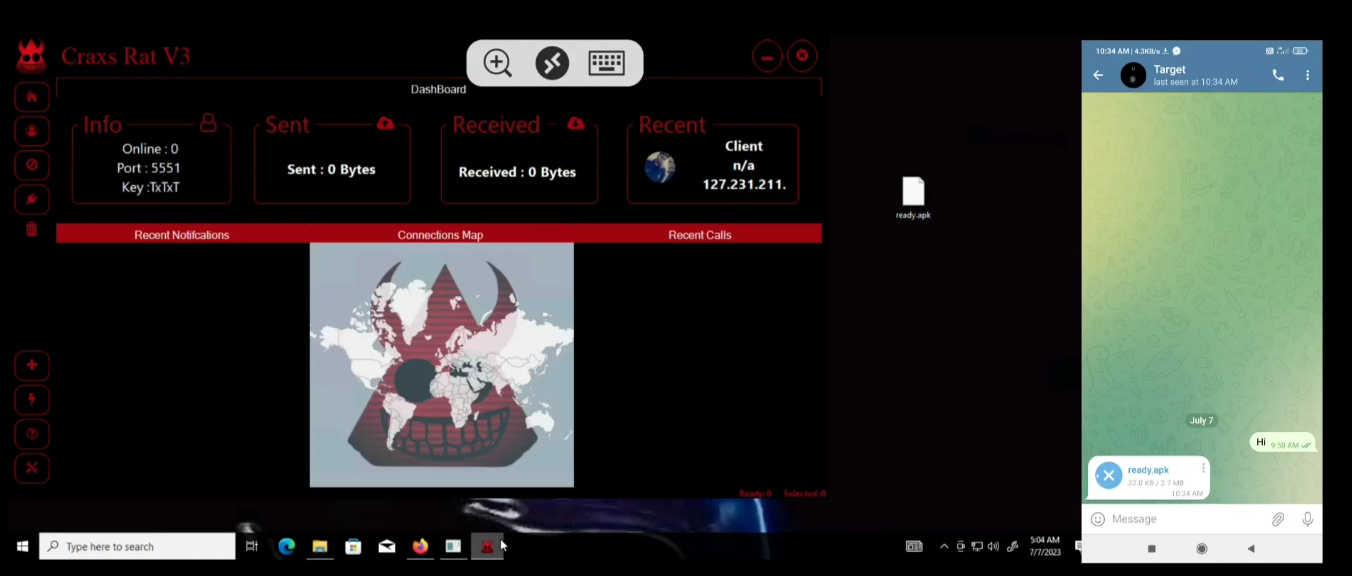Viewport: 1352px width, 576px height.
Task: Open the emoji picker in Telegram
Action: point(1098,519)
